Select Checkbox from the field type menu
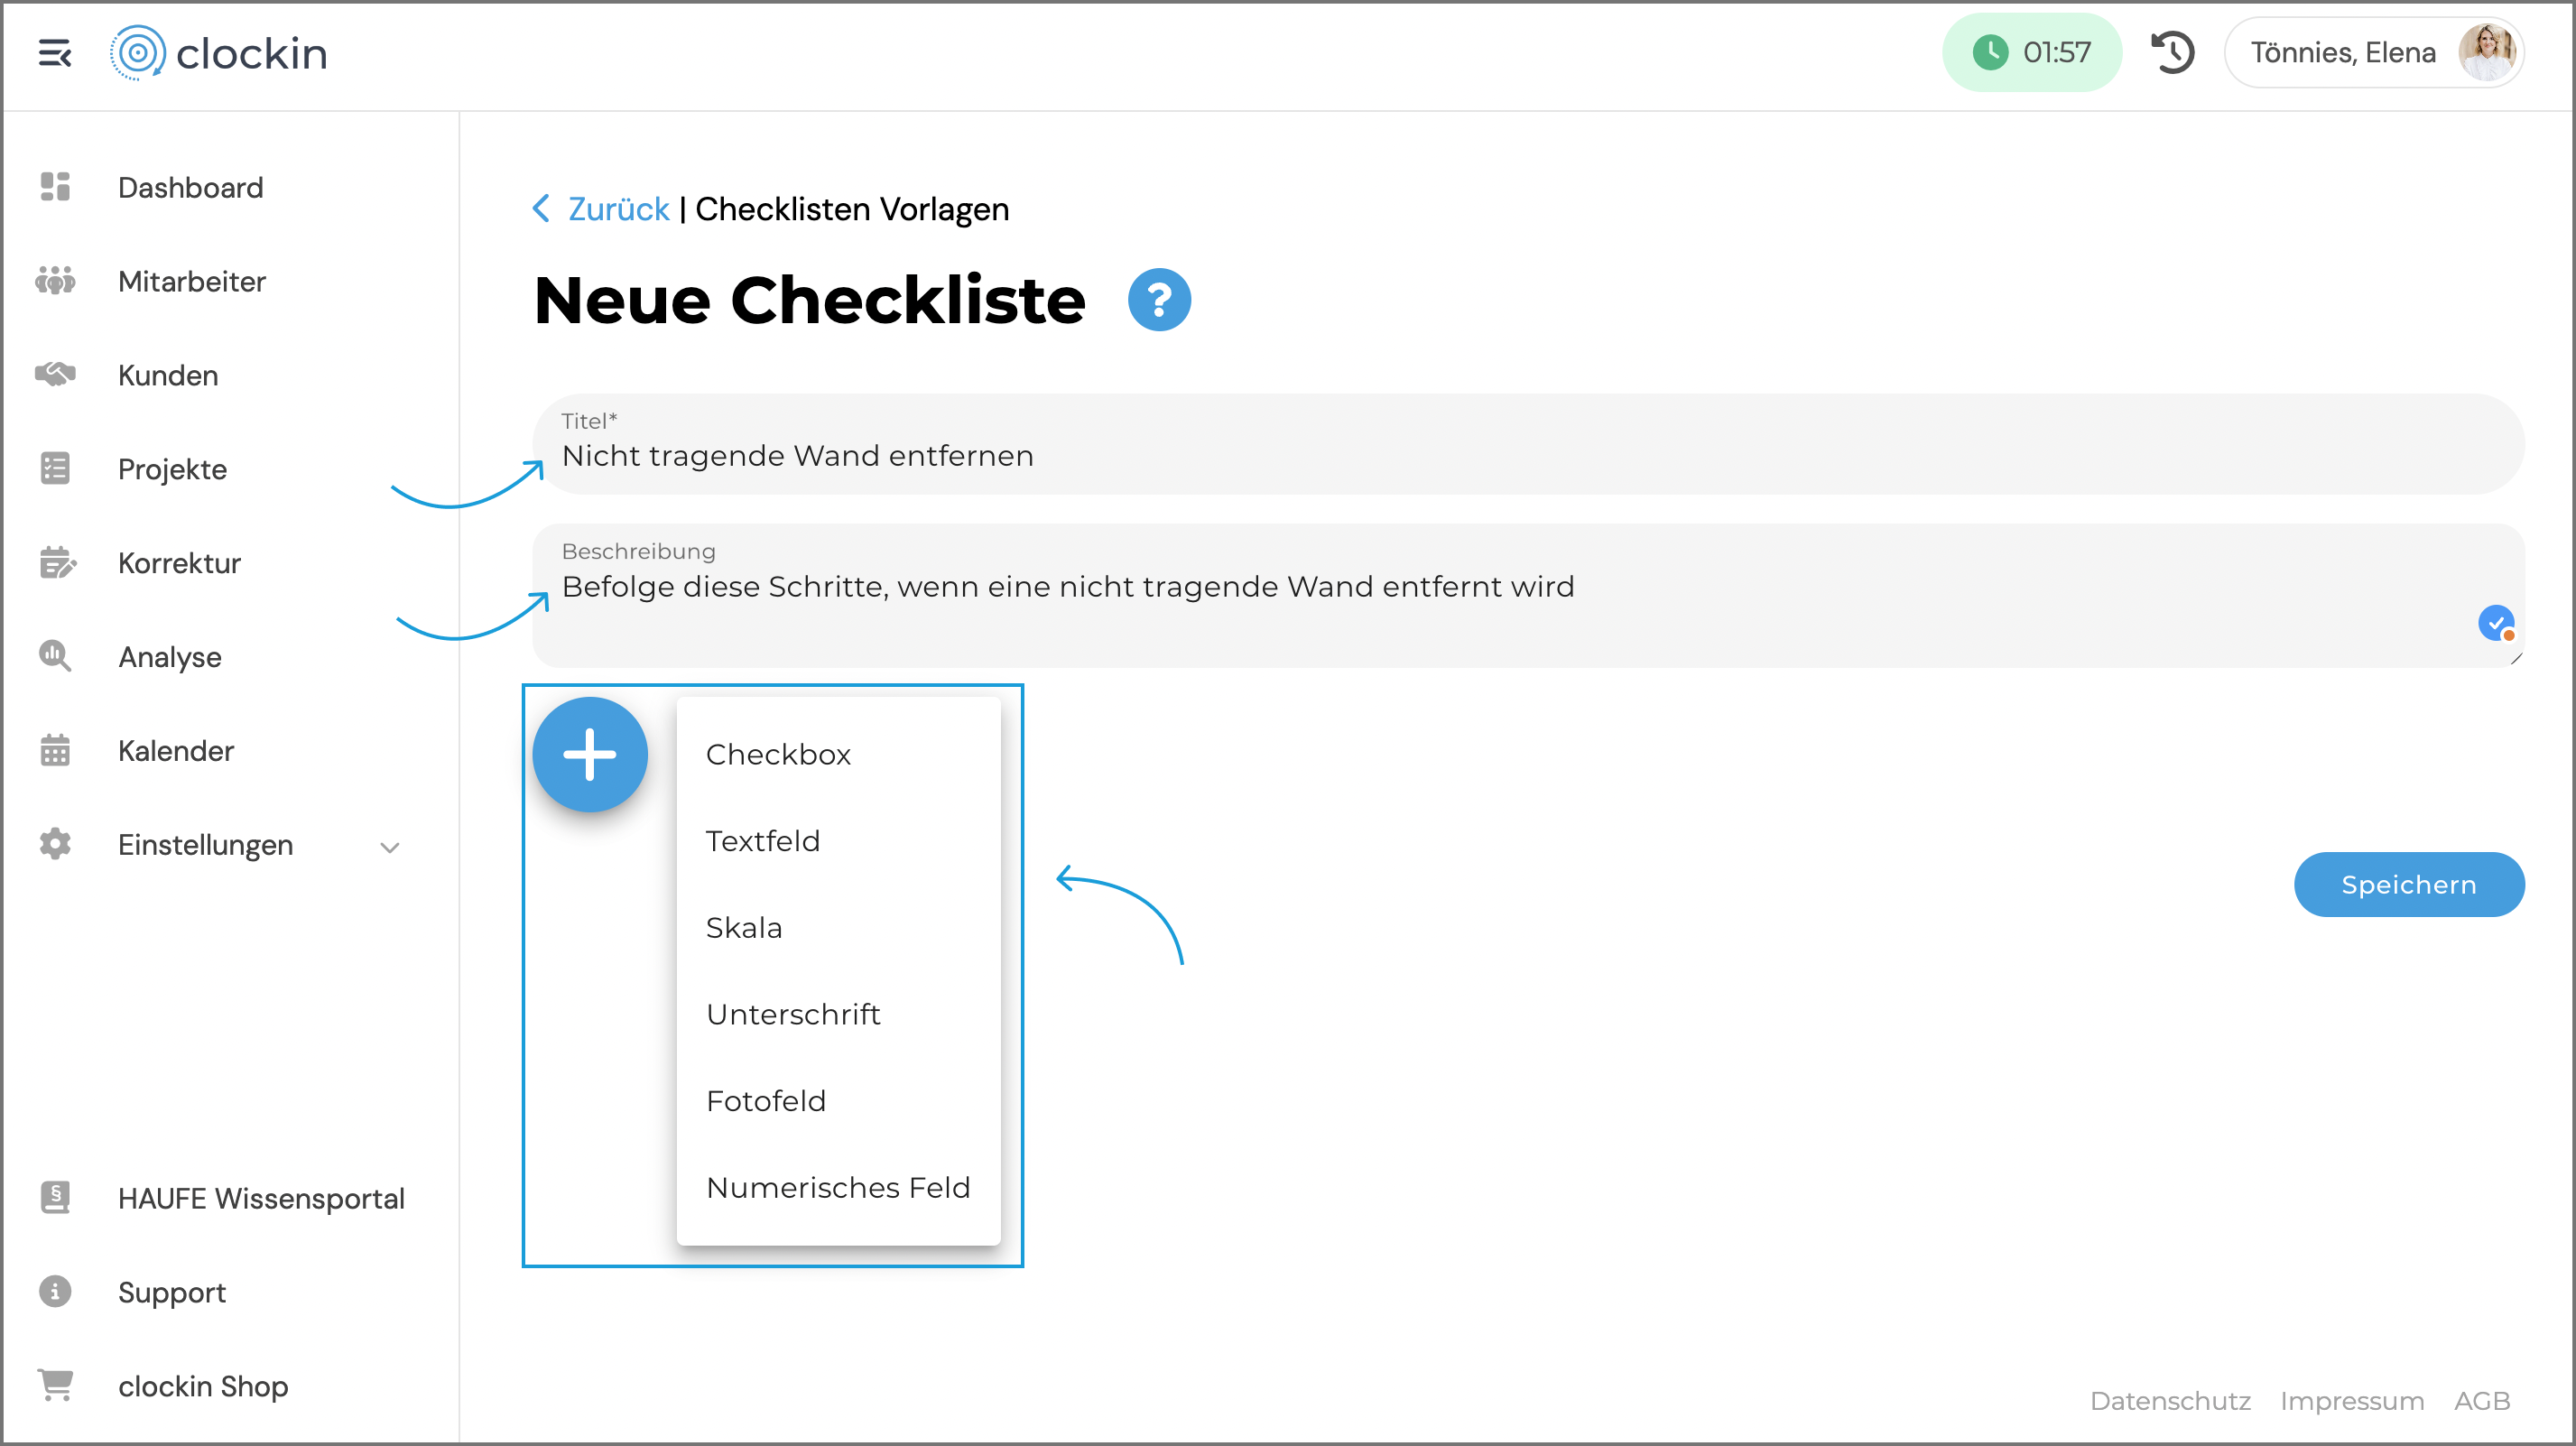 778,754
